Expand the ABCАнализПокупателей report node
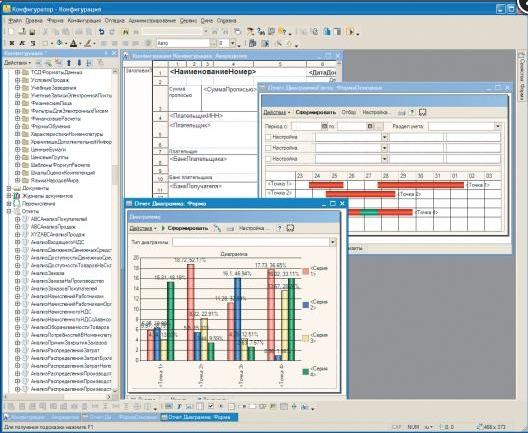The height and width of the screenshot is (433, 528). (x=17, y=219)
